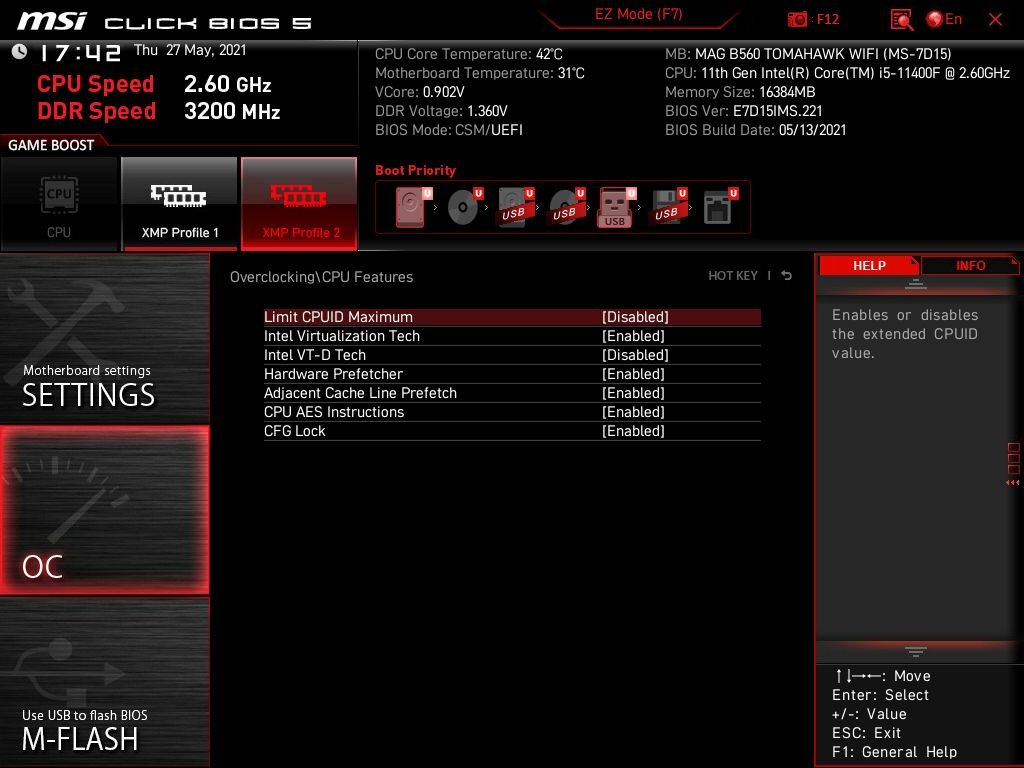Viewport: 1024px width, 768px height.
Task: Click the BIOS Ver E7D15IMS.221 text
Action: [743, 111]
